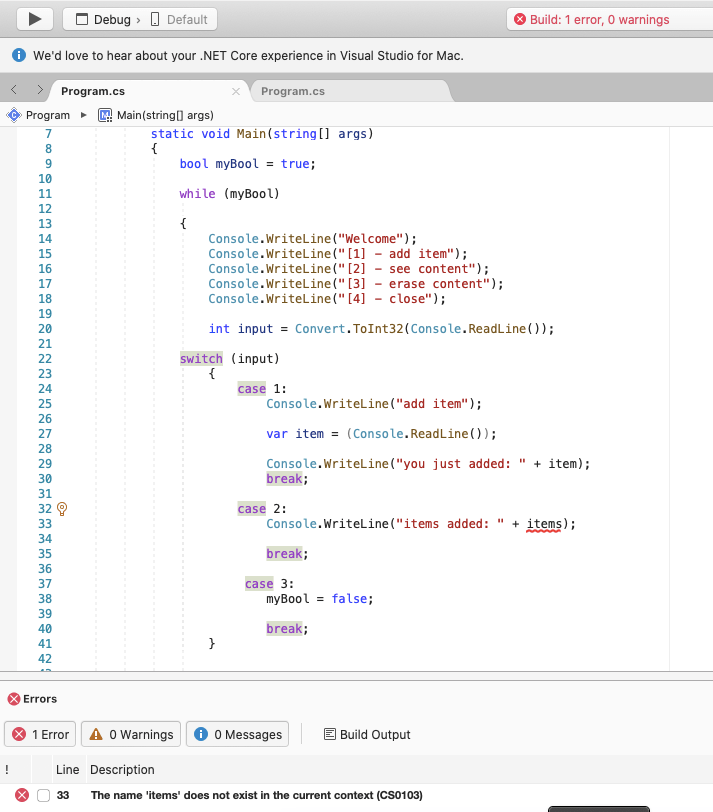Click the red error icon in the line 33 row
Image resolution: width=713 pixels, height=812 pixels.
(x=22, y=795)
